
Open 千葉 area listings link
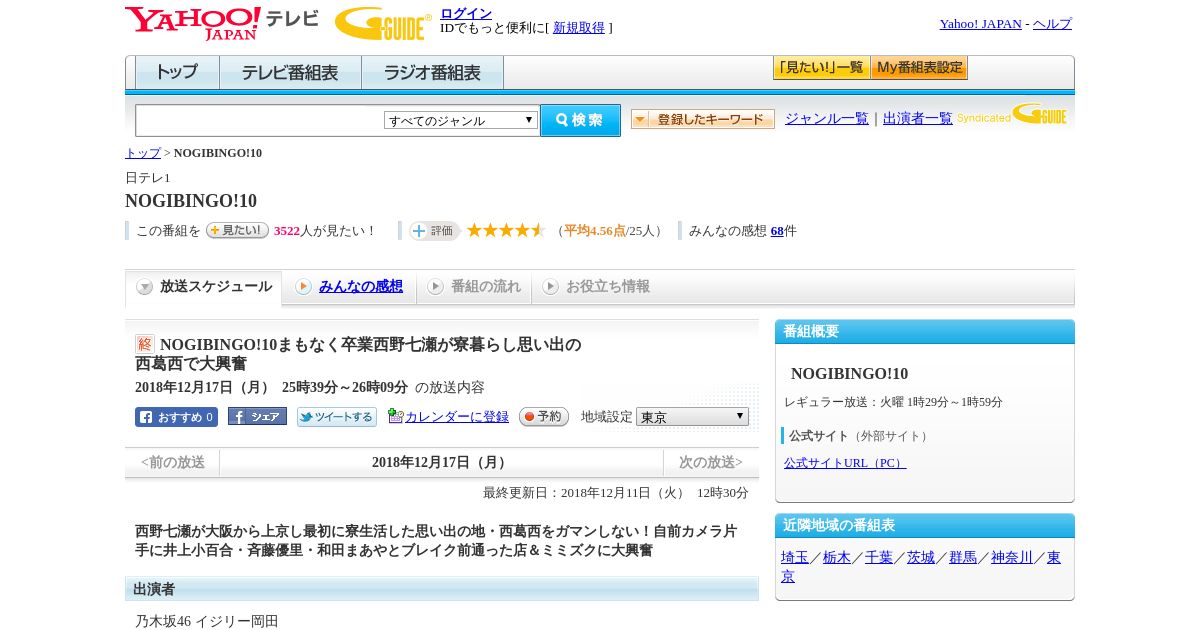(x=879, y=557)
